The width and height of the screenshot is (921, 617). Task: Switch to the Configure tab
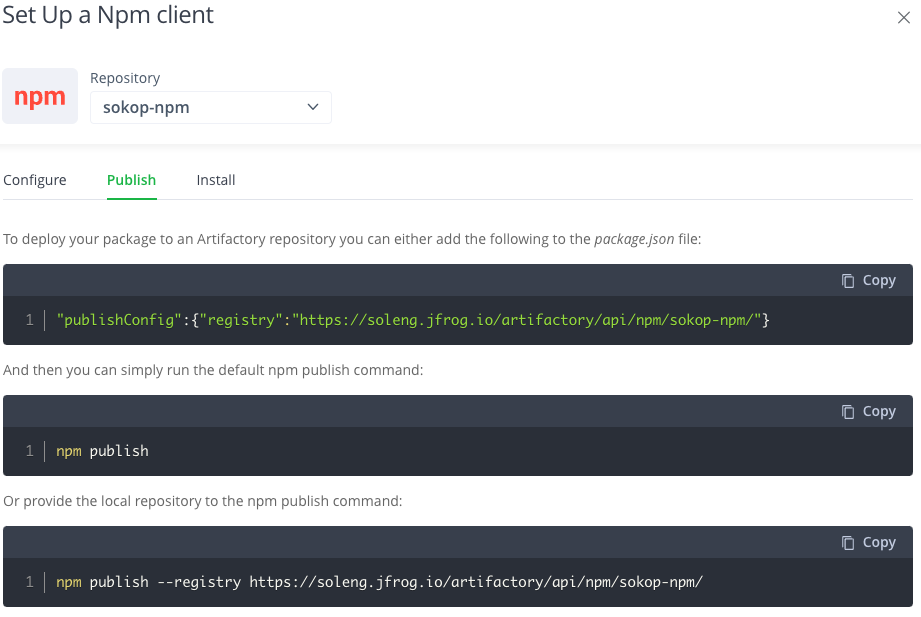point(35,180)
